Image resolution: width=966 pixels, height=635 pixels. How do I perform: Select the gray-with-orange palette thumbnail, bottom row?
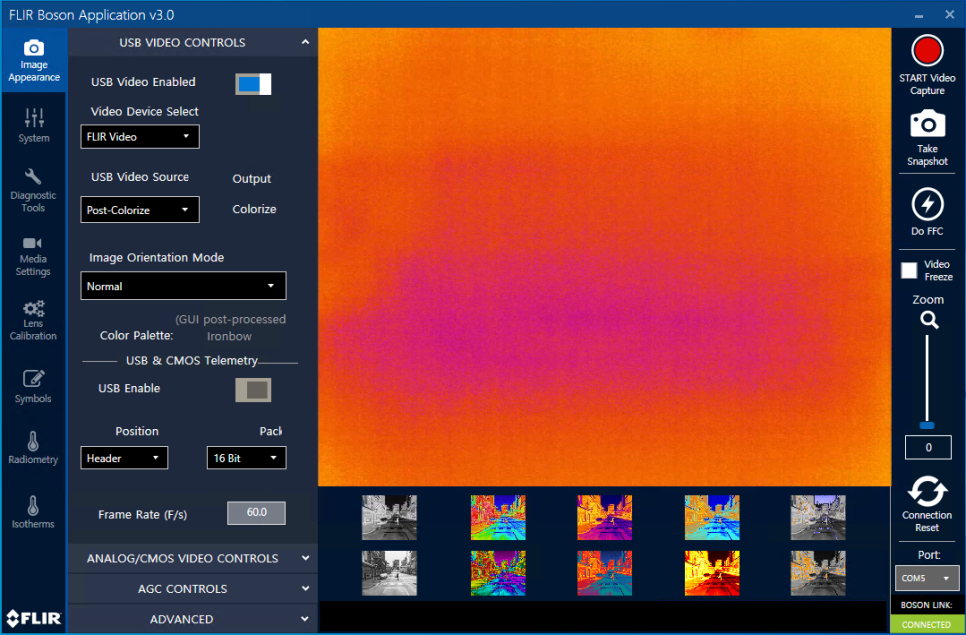pyautogui.click(x=818, y=573)
